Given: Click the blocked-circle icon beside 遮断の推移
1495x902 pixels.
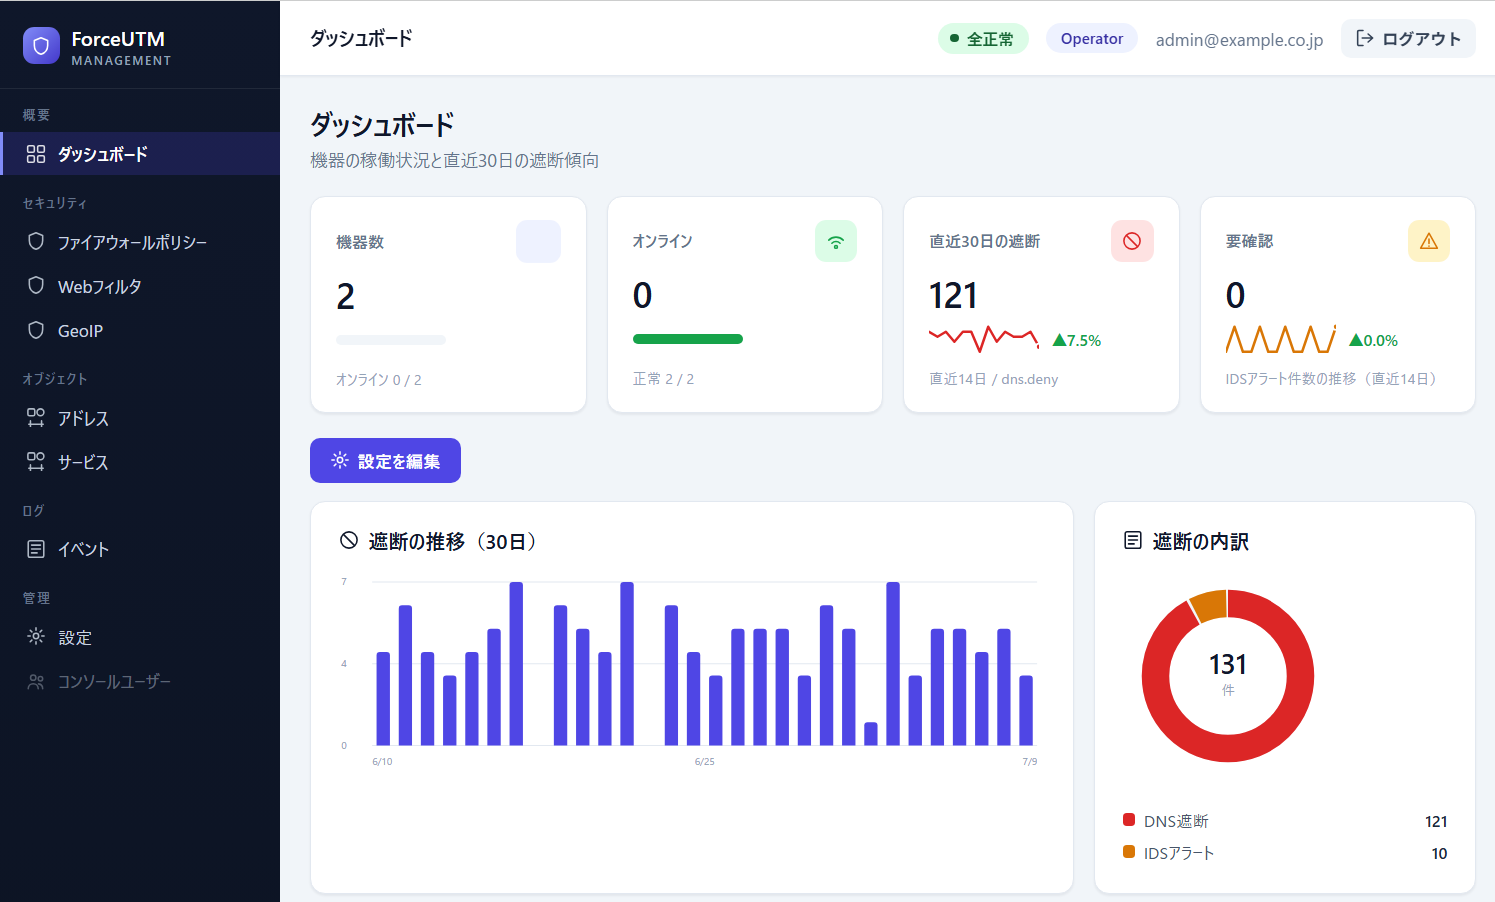Looking at the screenshot, I should click(349, 541).
